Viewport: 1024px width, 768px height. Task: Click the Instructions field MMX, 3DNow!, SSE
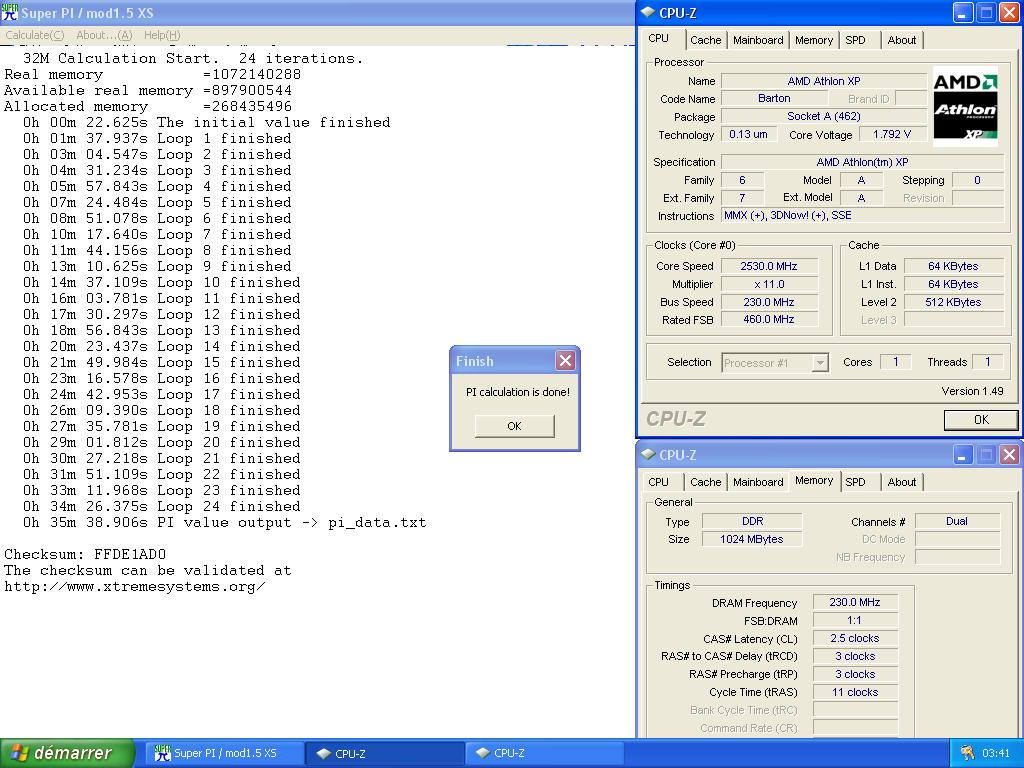click(862, 216)
